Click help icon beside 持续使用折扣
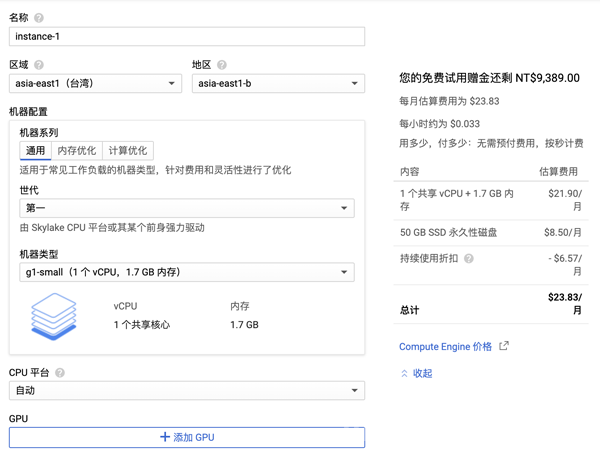 point(469,259)
